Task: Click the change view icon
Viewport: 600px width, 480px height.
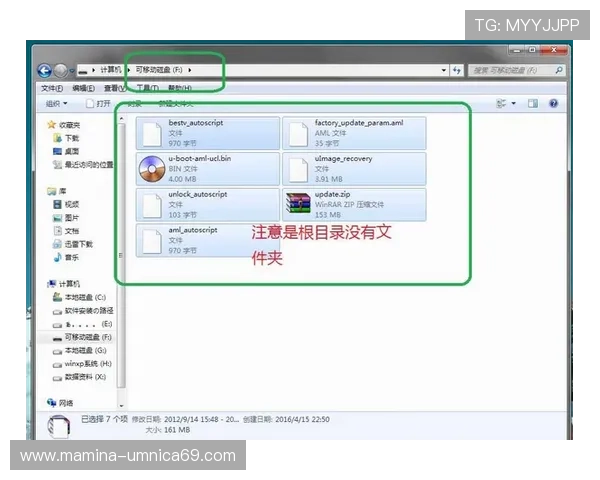Action: tap(501, 103)
